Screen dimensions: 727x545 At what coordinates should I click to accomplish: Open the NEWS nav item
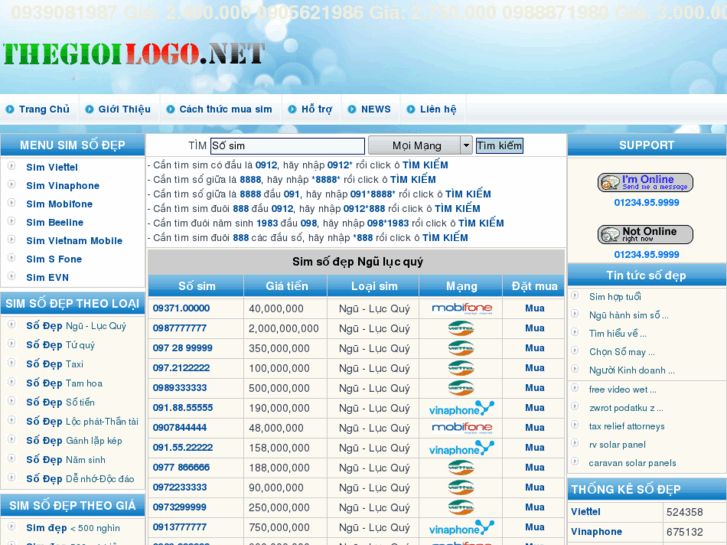click(376, 109)
